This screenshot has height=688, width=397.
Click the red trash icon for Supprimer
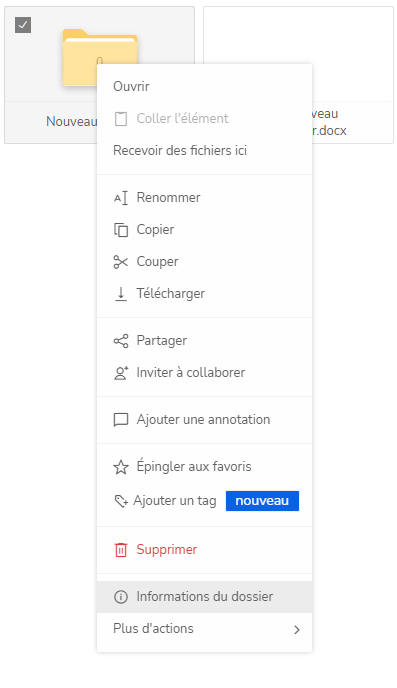[x=121, y=550]
